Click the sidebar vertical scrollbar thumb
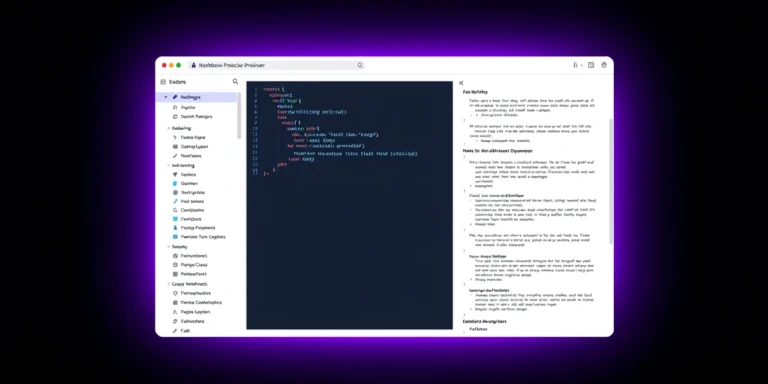Screen dimensions: 768x384 [239, 116]
